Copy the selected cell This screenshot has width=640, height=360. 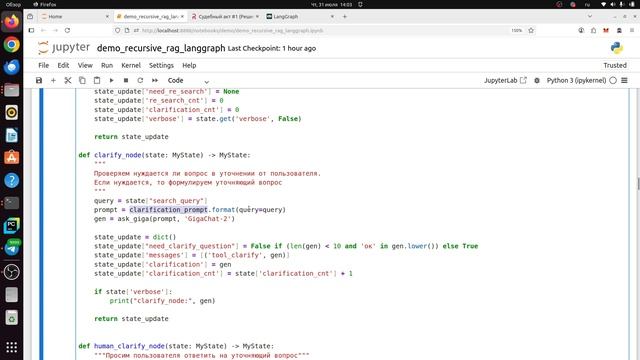(82, 80)
